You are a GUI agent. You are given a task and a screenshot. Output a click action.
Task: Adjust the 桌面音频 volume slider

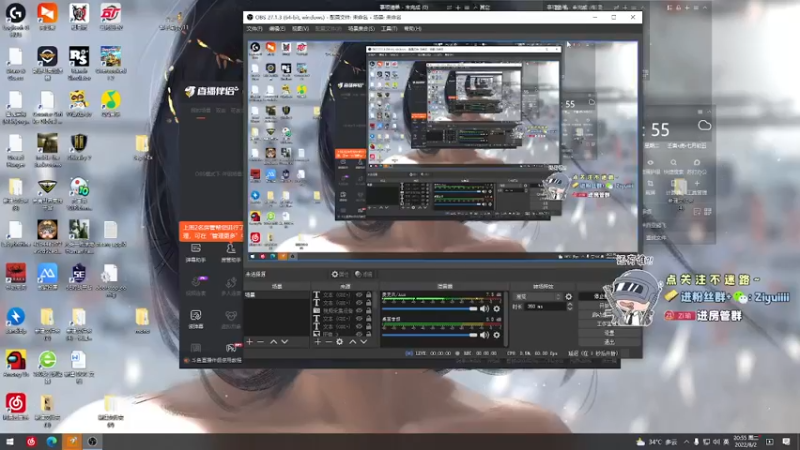[430, 335]
